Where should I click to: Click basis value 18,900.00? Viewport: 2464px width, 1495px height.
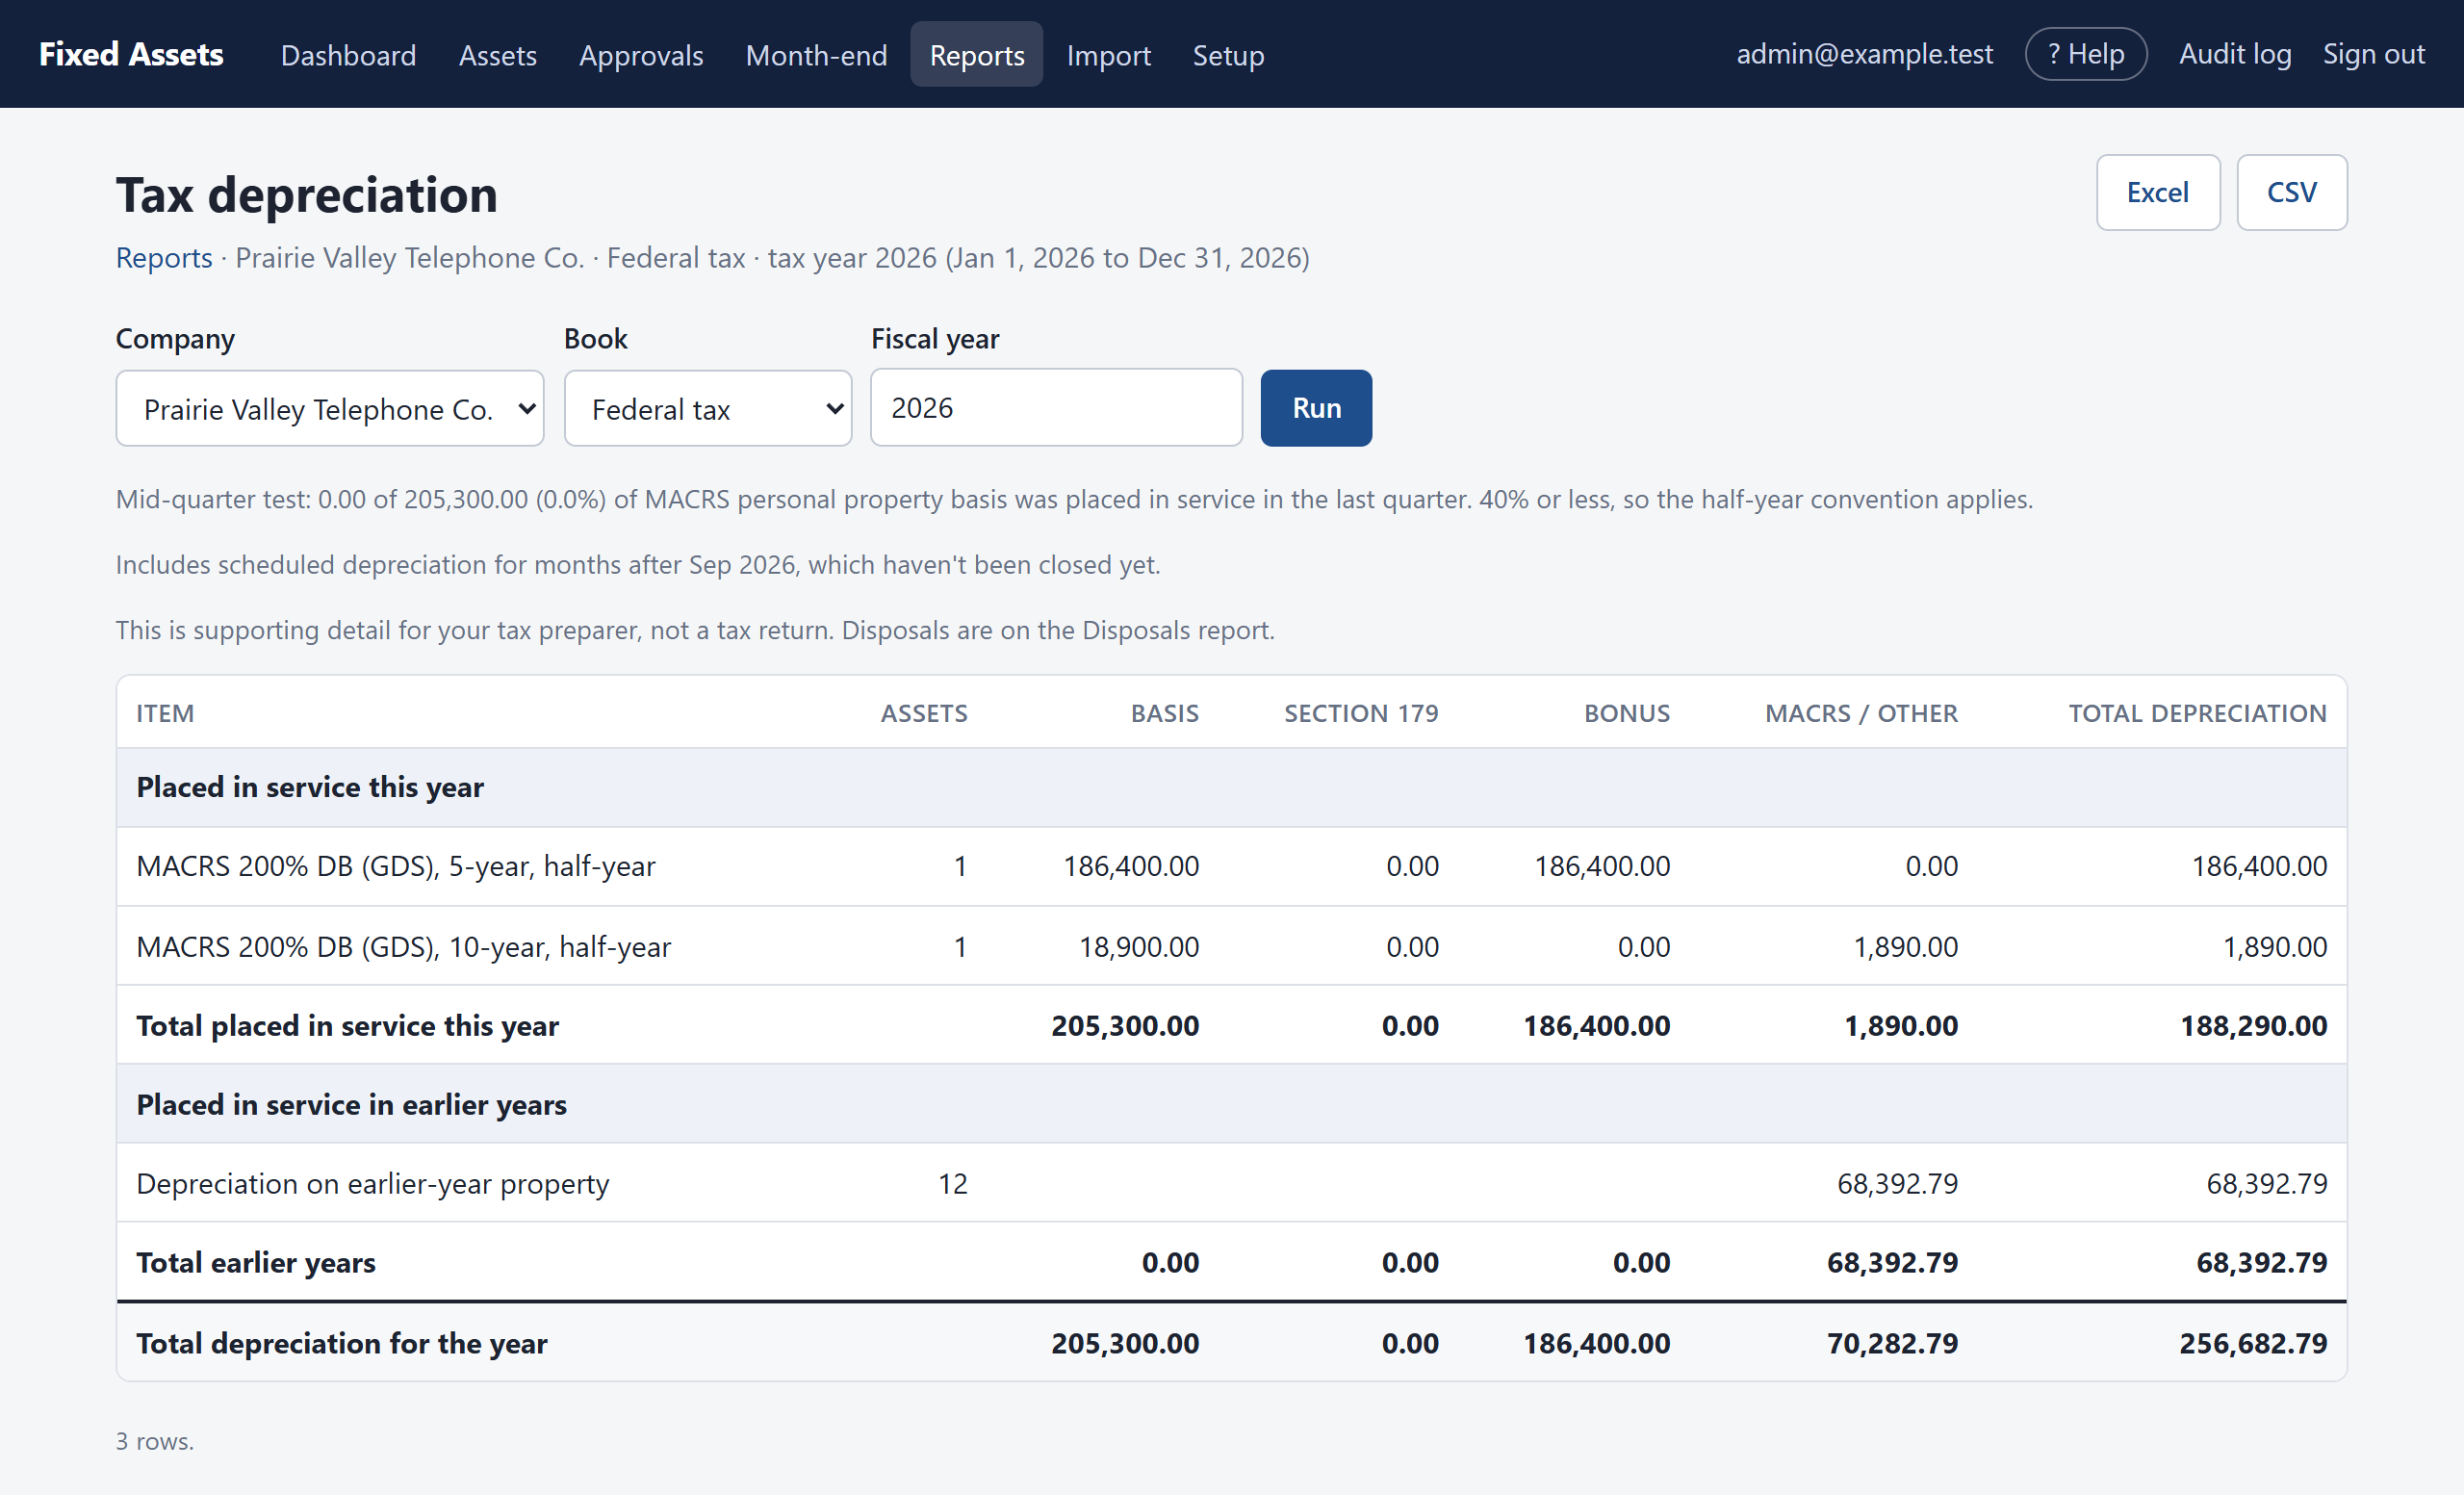pyautogui.click(x=1139, y=946)
